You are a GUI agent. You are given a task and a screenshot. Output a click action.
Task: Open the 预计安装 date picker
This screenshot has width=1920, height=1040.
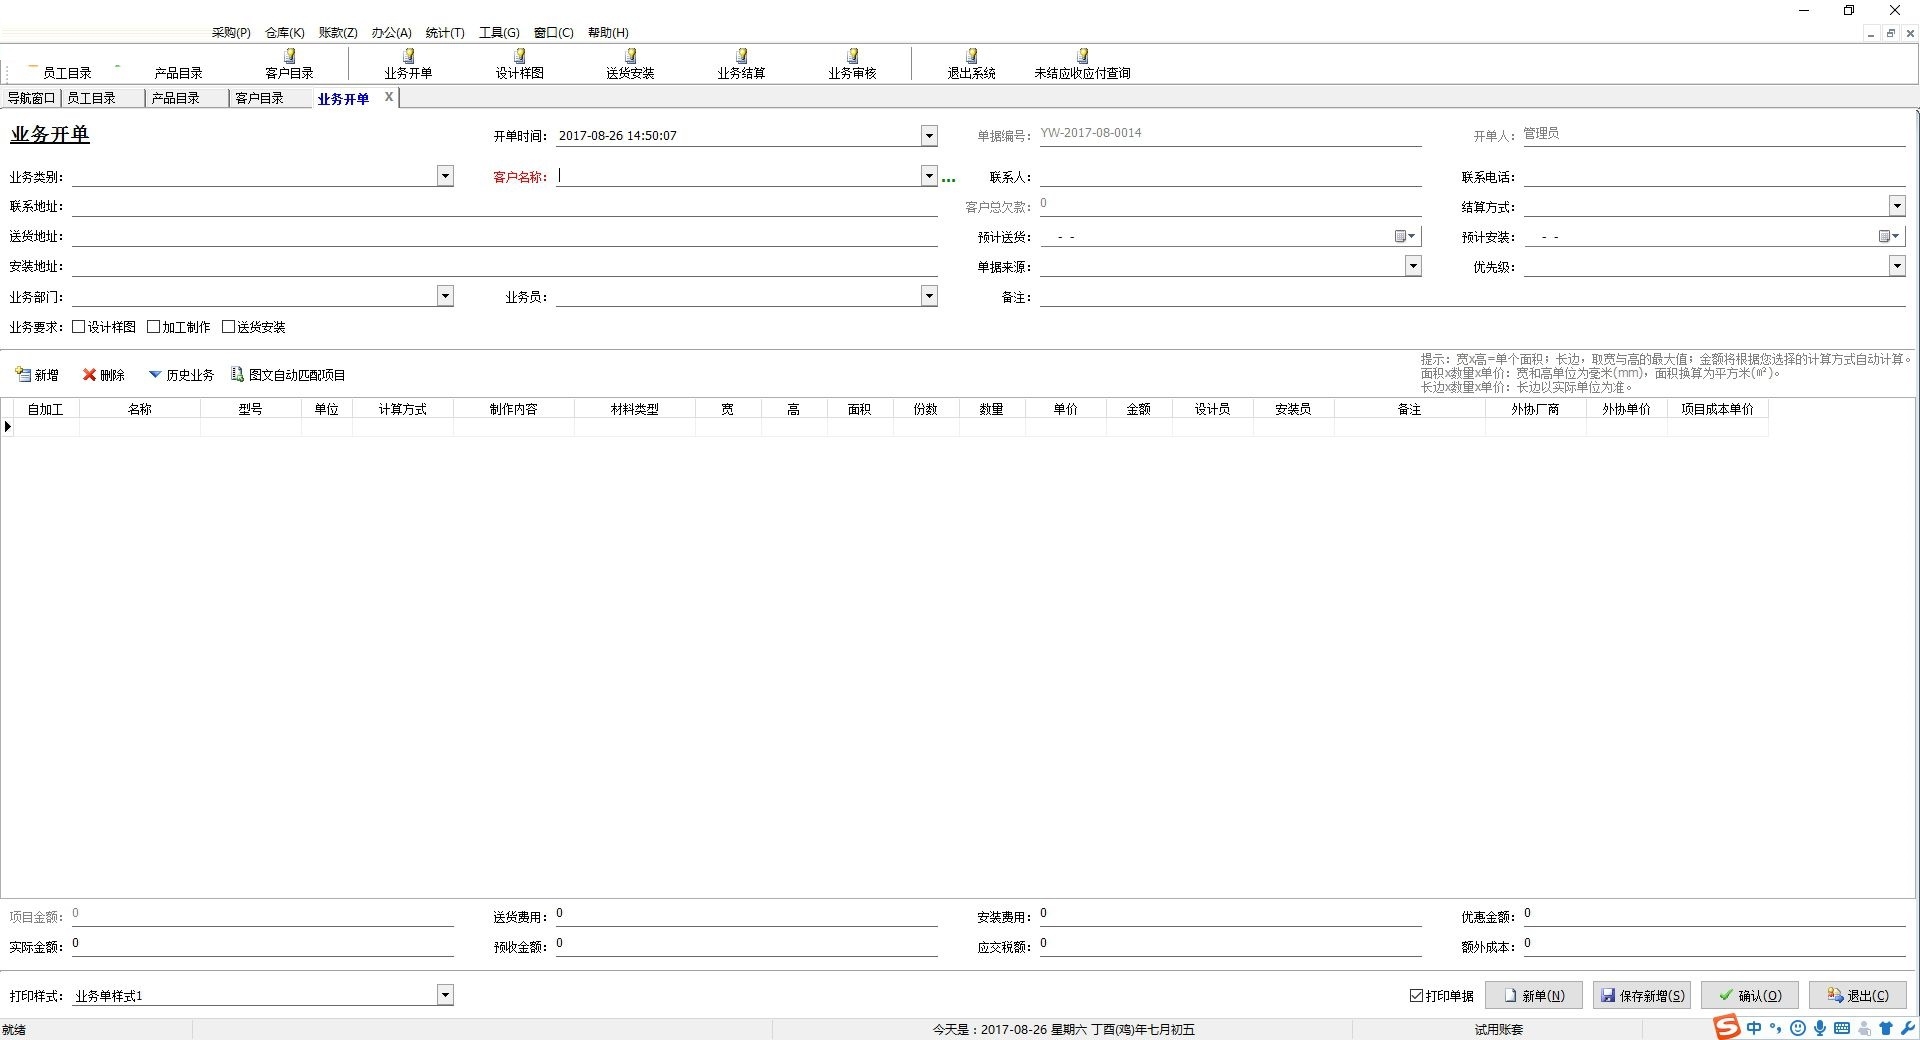(x=1889, y=237)
